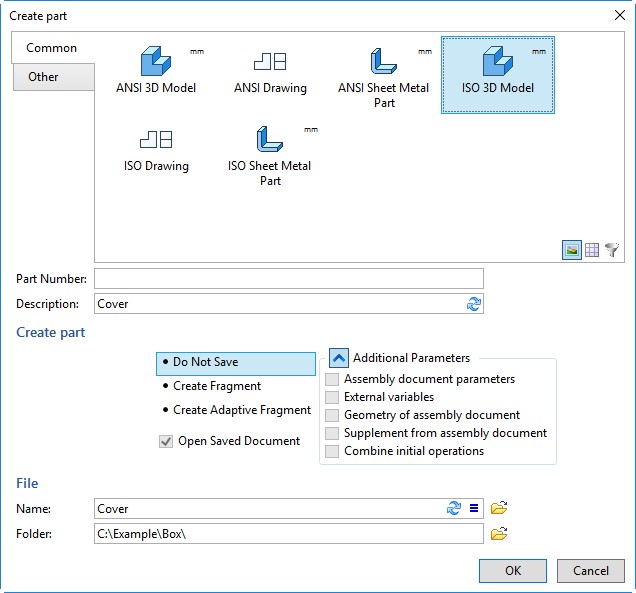Browse for folder using the folder icon
Screen dimensions: 636x593
(499, 534)
